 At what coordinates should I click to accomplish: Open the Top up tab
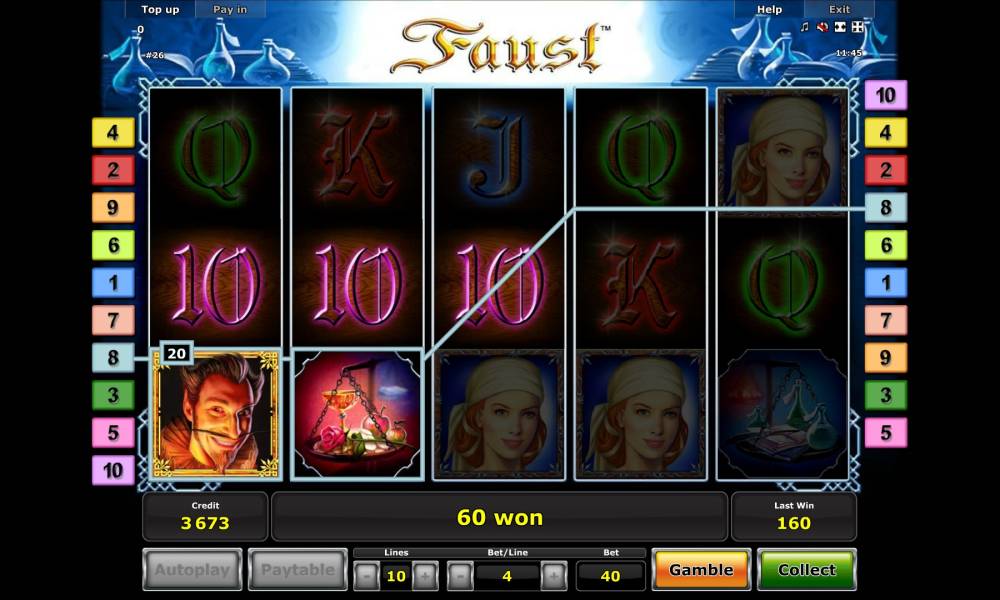[x=160, y=10]
